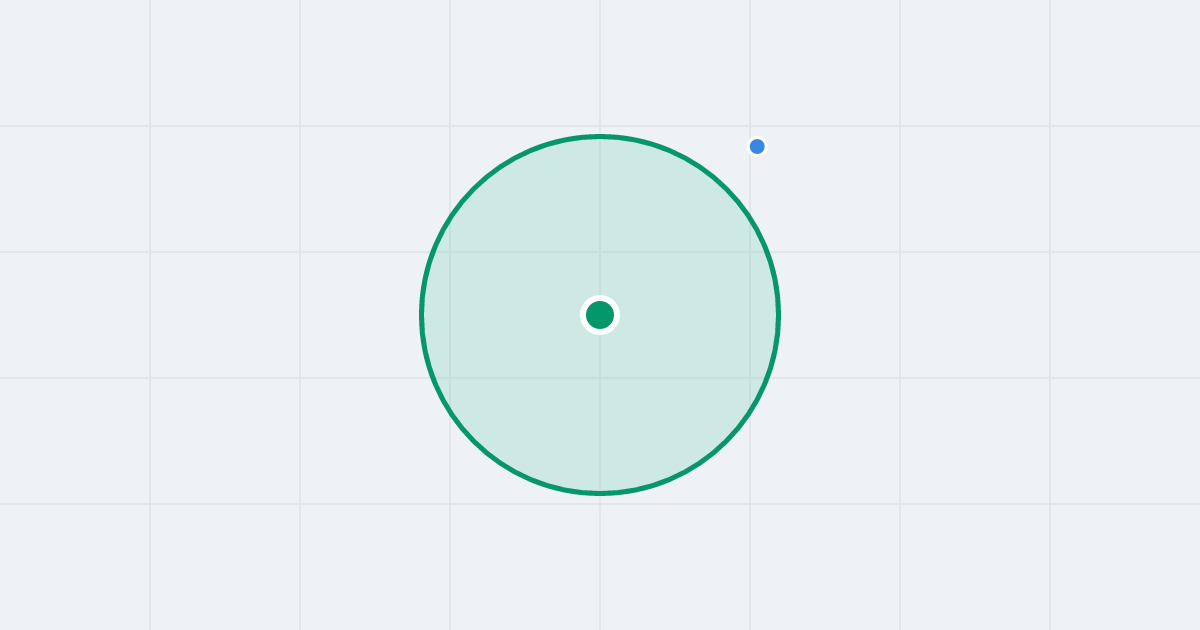Screen dimensions: 1200x630
Task: Click the topmost point of green circle outline
Action: pos(600,136)
